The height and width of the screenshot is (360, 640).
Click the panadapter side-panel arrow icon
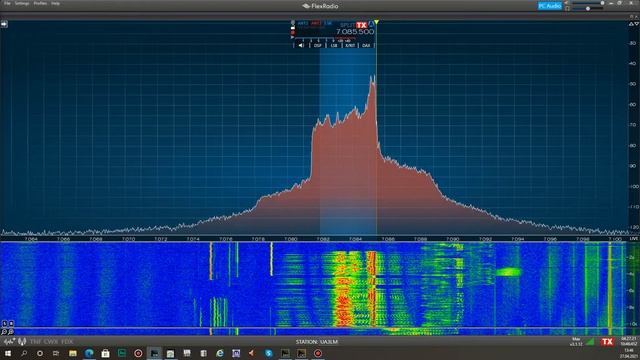point(4,24)
